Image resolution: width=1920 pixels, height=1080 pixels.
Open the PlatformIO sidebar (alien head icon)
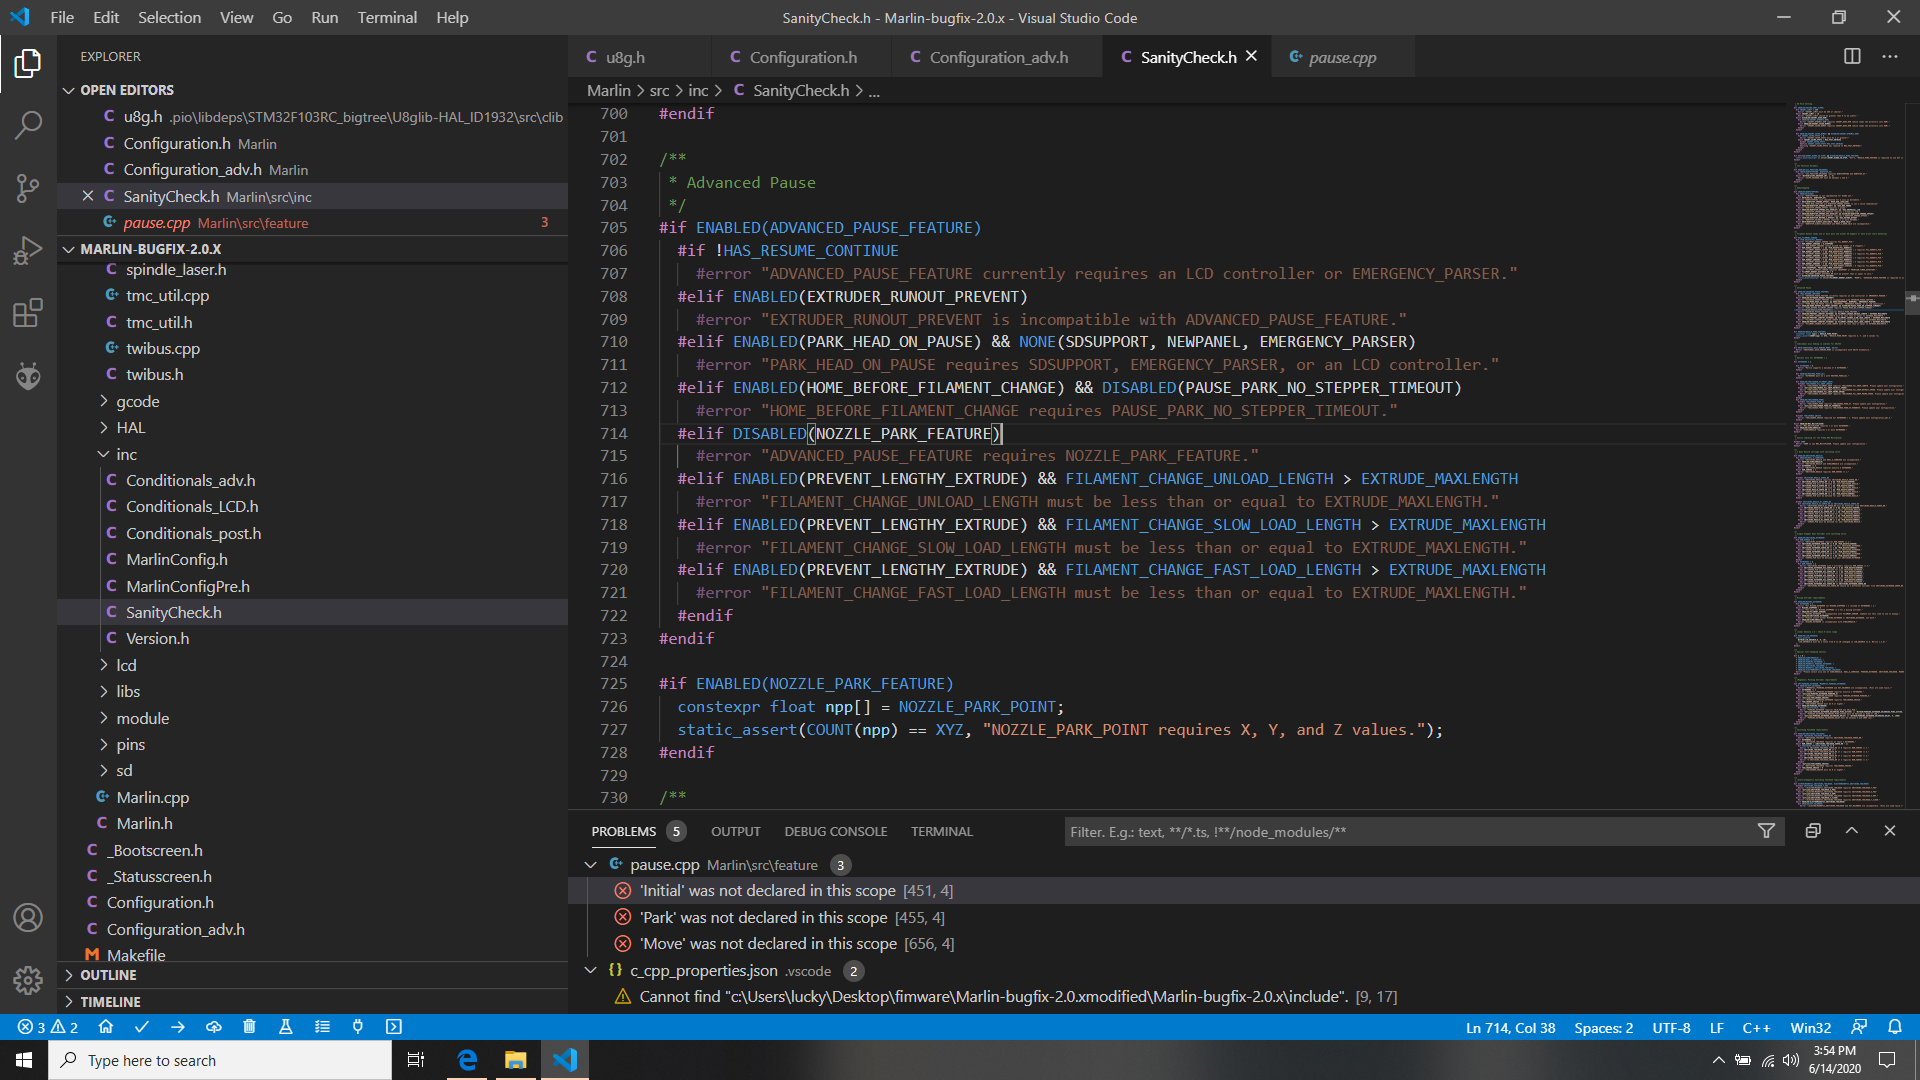(27, 376)
